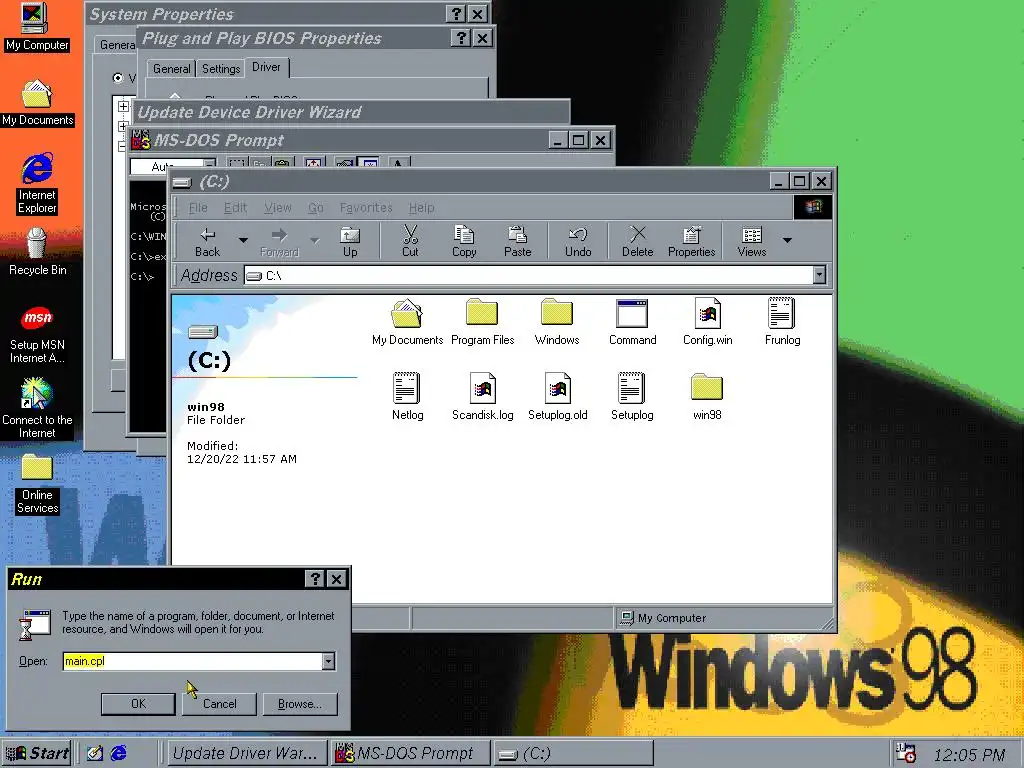Open the Views dropdown arrow
Viewport: 1024px width, 768px height.
788,240
